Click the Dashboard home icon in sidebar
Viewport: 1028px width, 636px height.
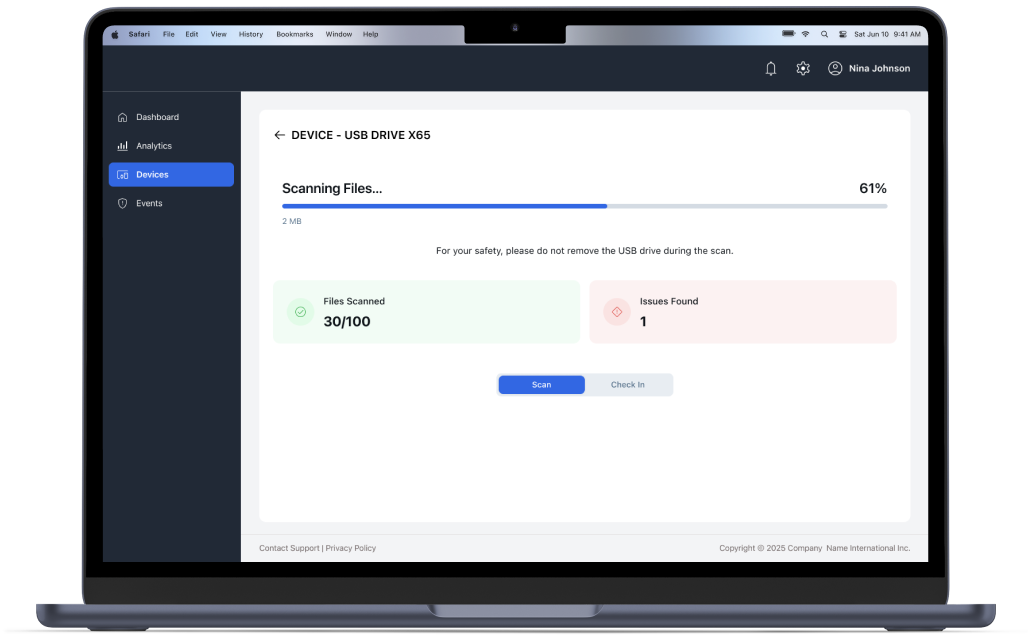pos(123,117)
